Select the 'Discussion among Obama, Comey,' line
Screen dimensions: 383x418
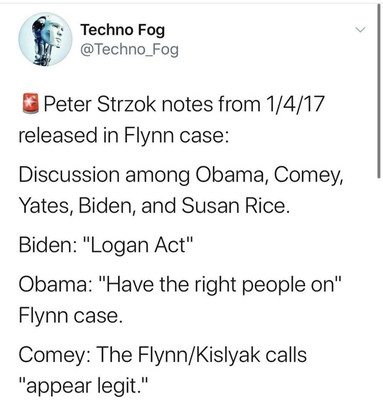(x=181, y=175)
